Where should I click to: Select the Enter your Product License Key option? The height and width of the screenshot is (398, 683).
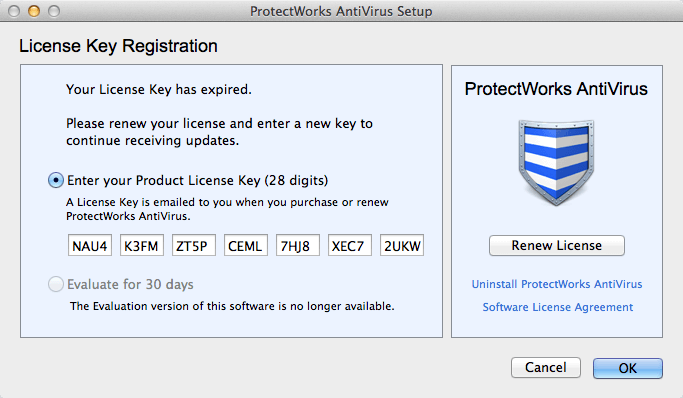(x=56, y=180)
